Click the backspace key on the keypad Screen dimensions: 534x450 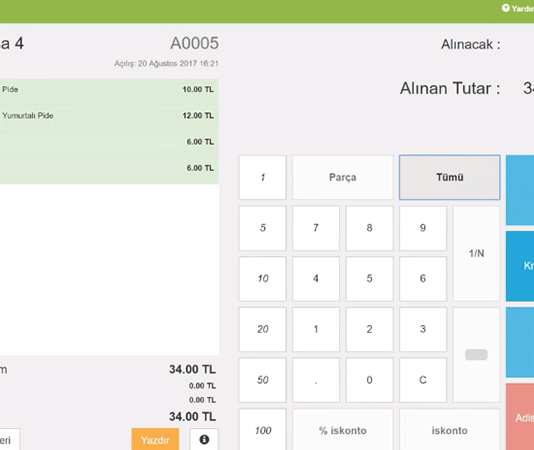pos(476,355)
